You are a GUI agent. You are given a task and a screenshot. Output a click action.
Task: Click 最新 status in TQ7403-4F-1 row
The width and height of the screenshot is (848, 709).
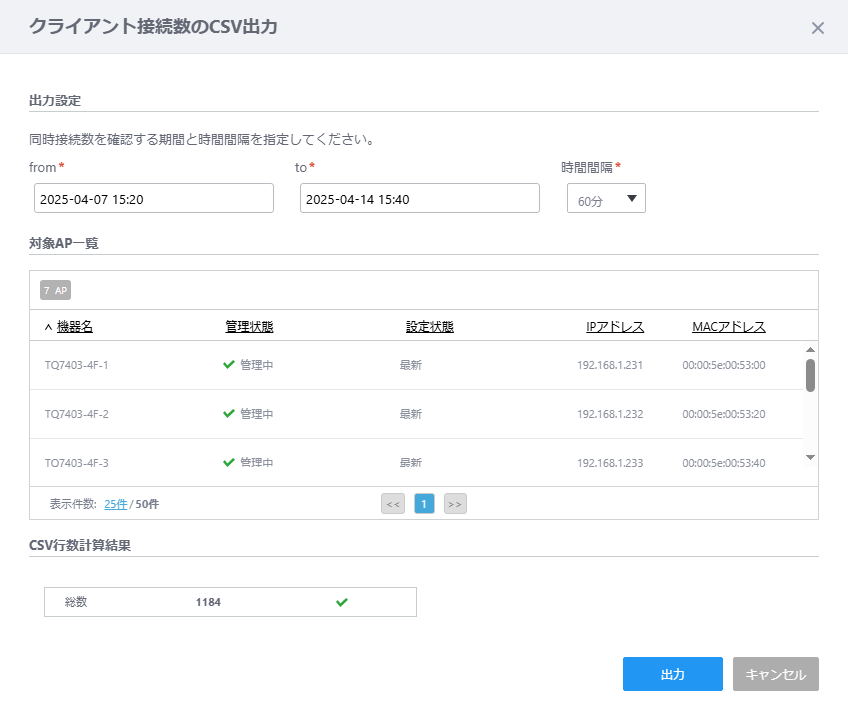click(x=410, y=365)
